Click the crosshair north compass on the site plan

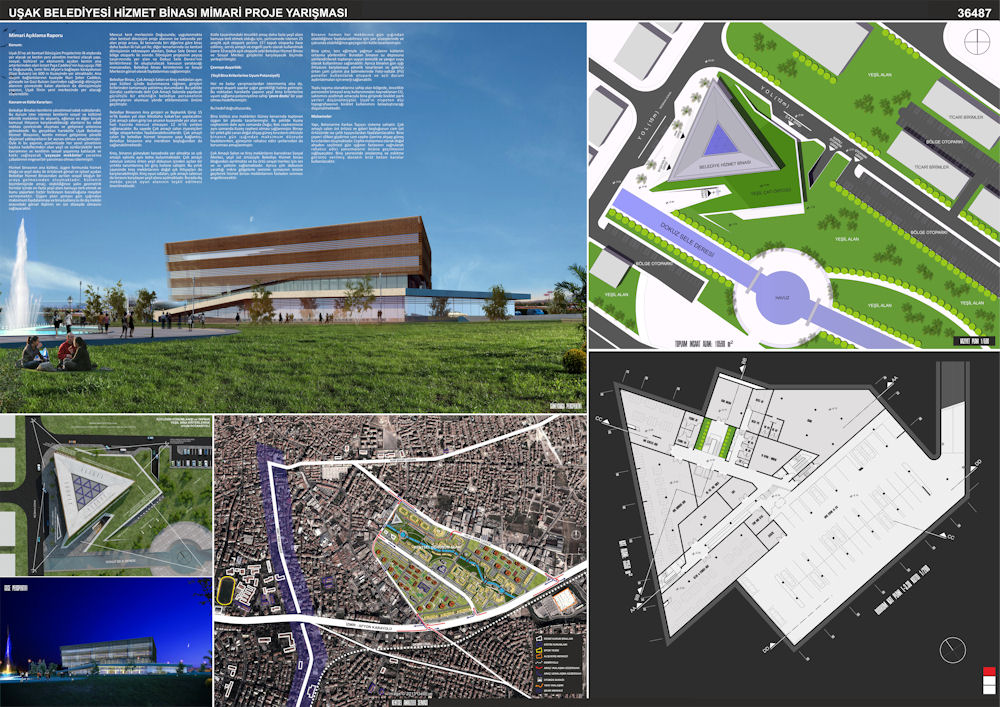pos(976,42)
